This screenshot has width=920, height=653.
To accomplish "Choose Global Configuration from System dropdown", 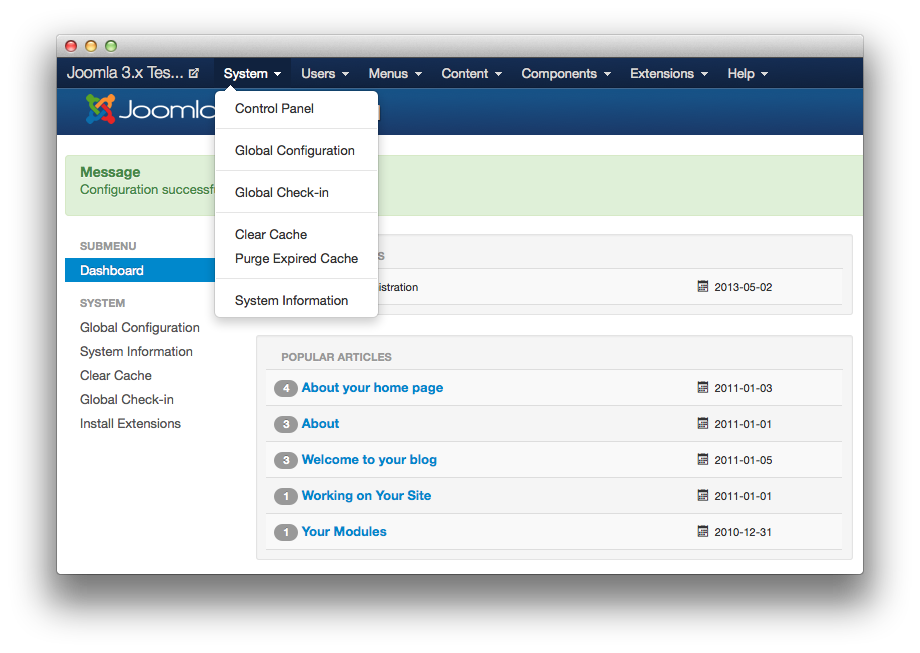I will click(x=295, y=151).
